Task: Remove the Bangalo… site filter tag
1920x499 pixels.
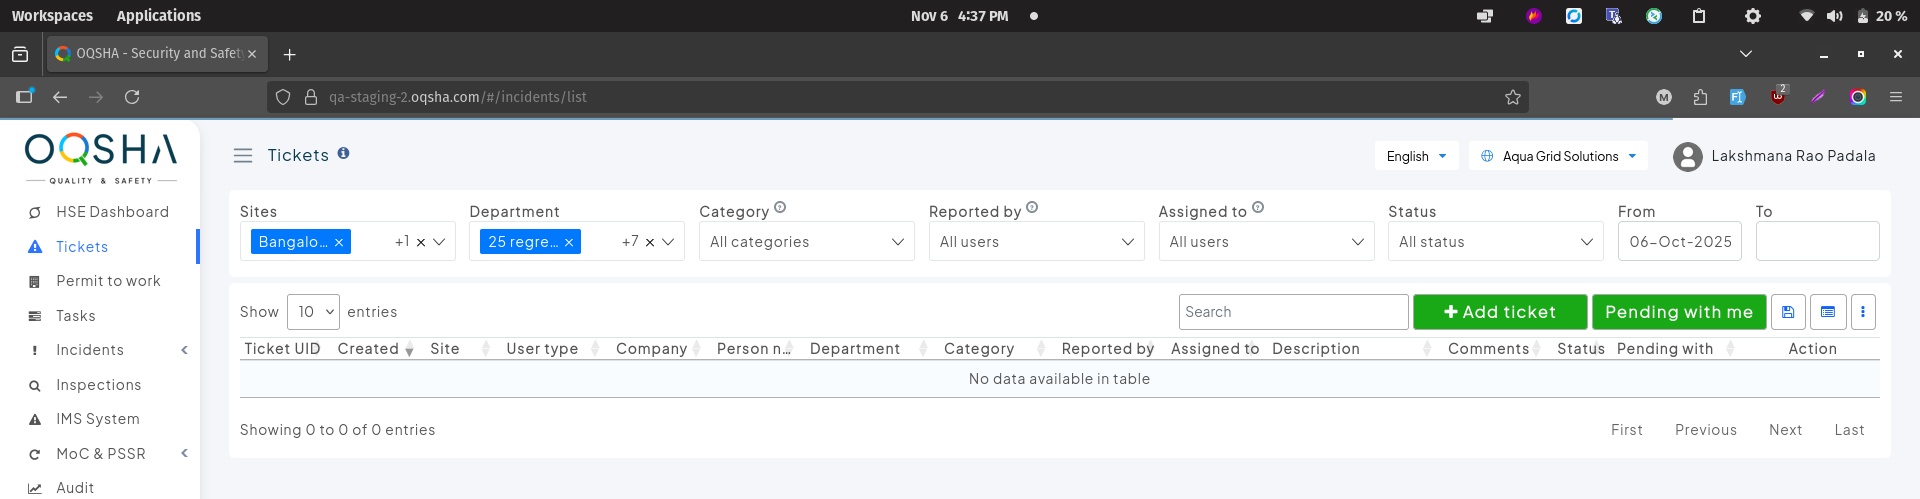Action: pos(339,242)
